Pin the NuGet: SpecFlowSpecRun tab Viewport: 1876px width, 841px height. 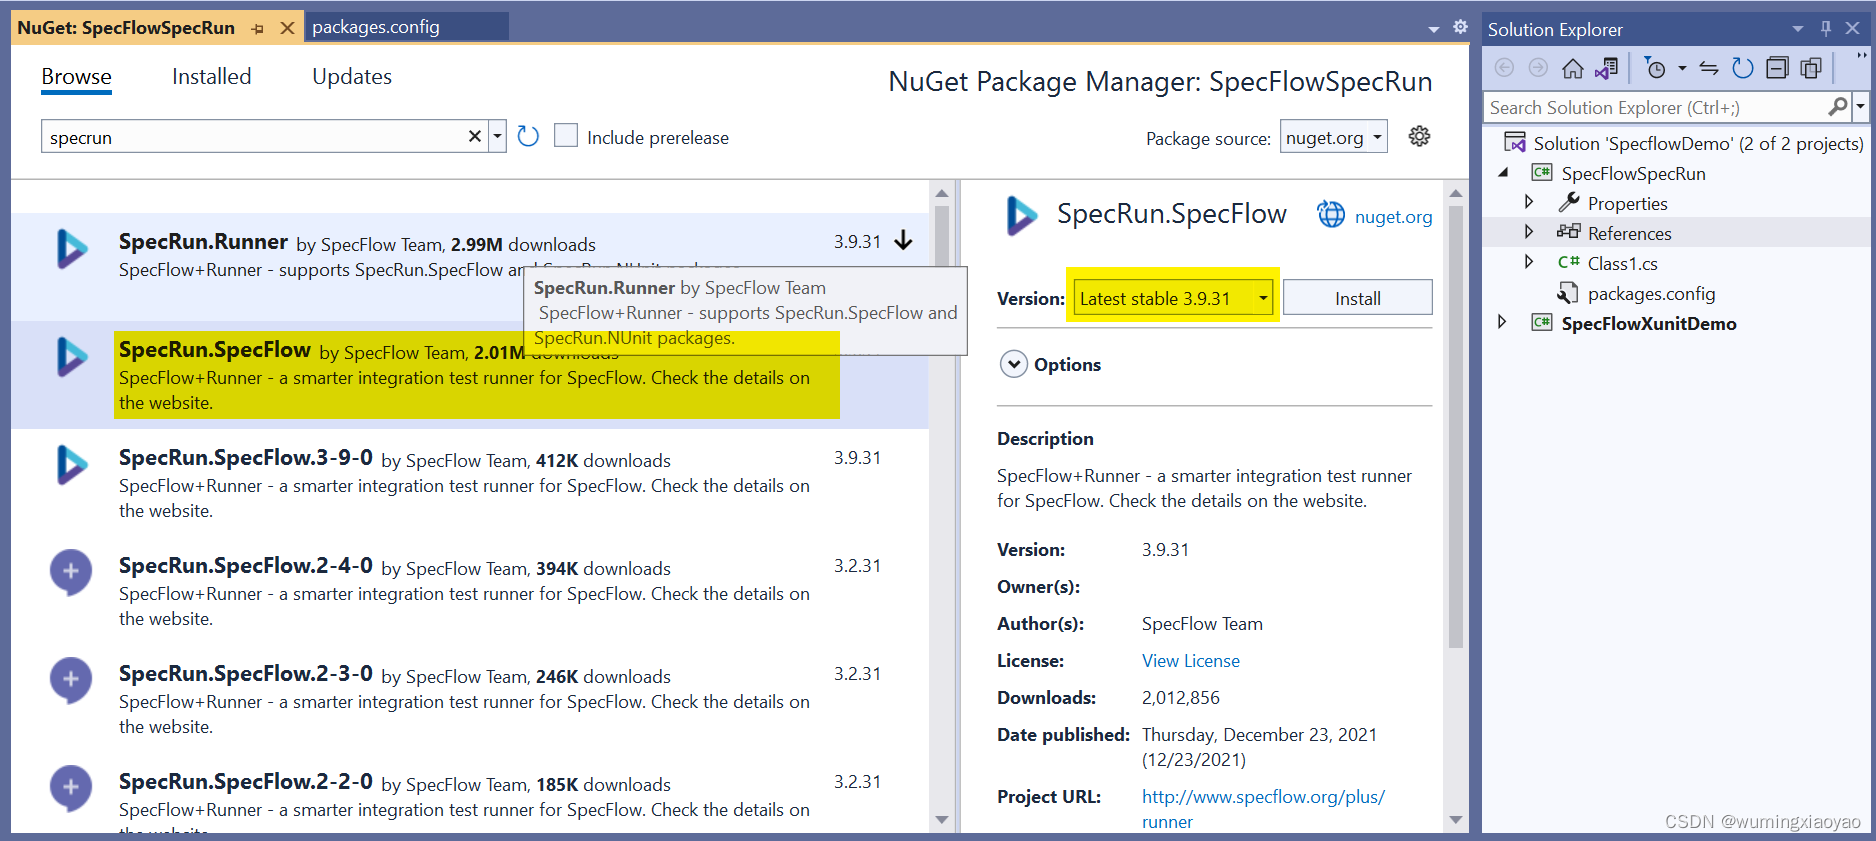pyautogui.click(x=258, y=29)
